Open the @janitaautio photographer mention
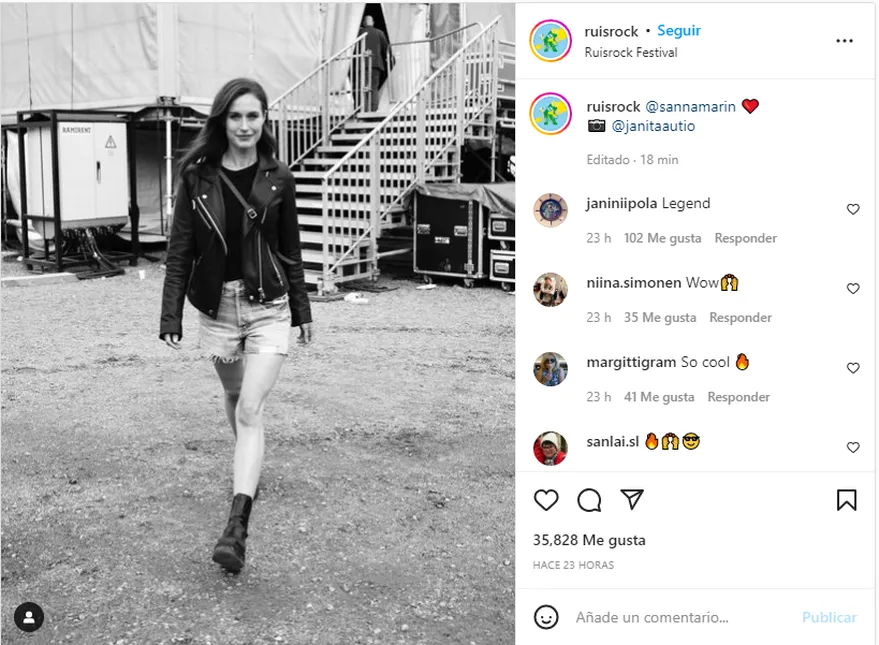Screen dimensions: 879x645 point(653,126)
